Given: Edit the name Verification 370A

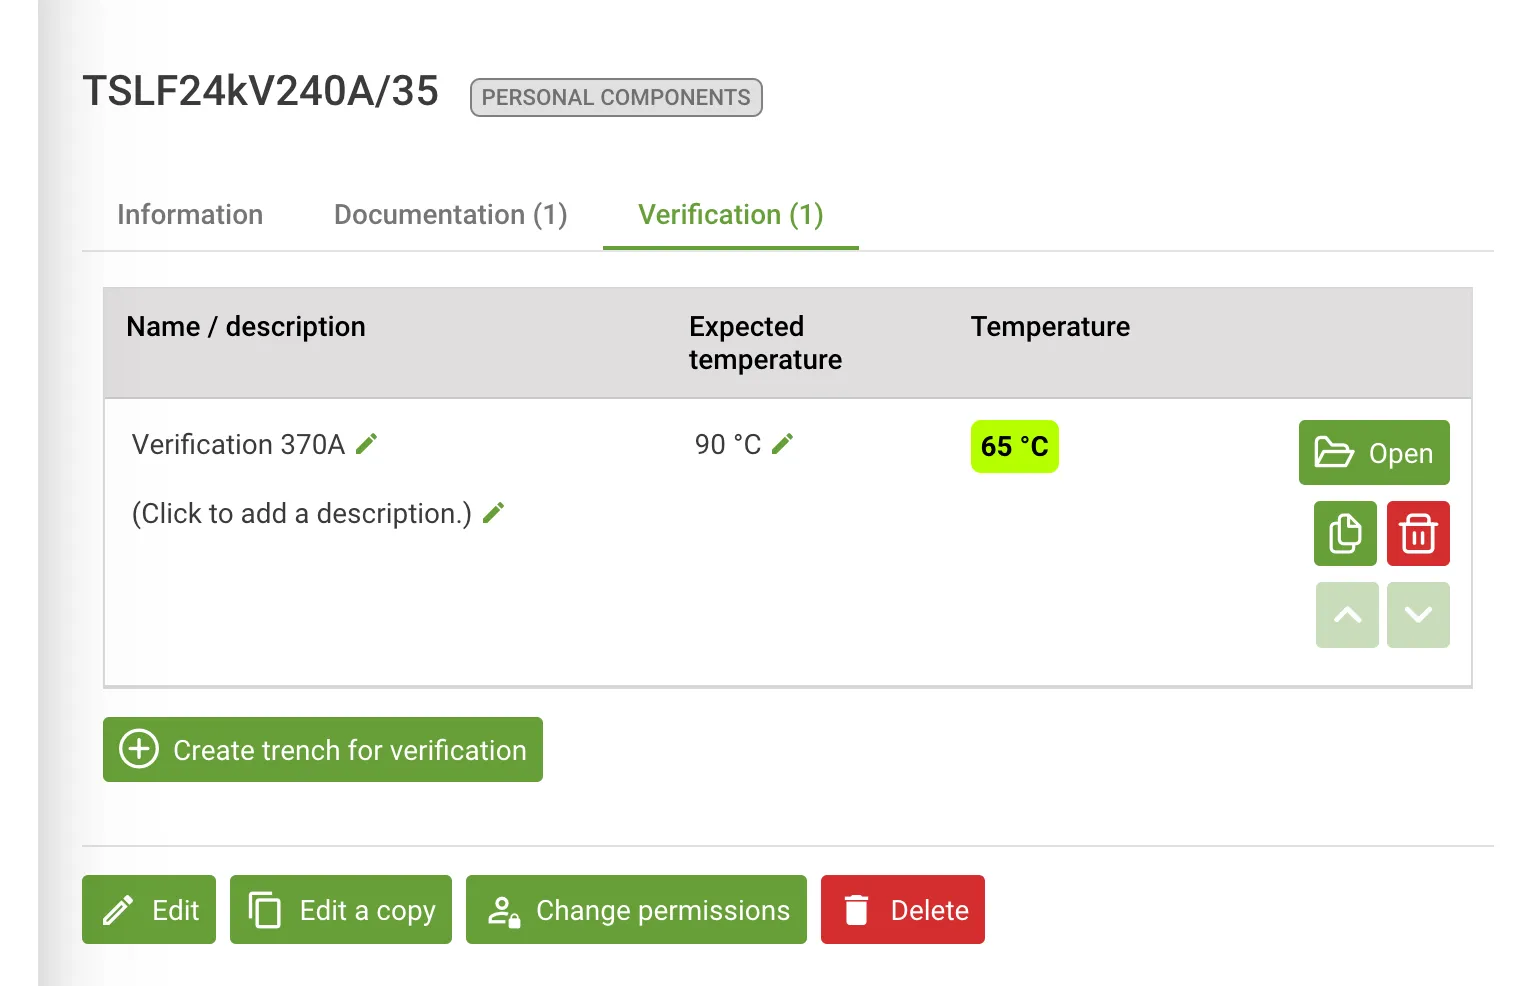Looking at the screenshot, I should point(366,442).
